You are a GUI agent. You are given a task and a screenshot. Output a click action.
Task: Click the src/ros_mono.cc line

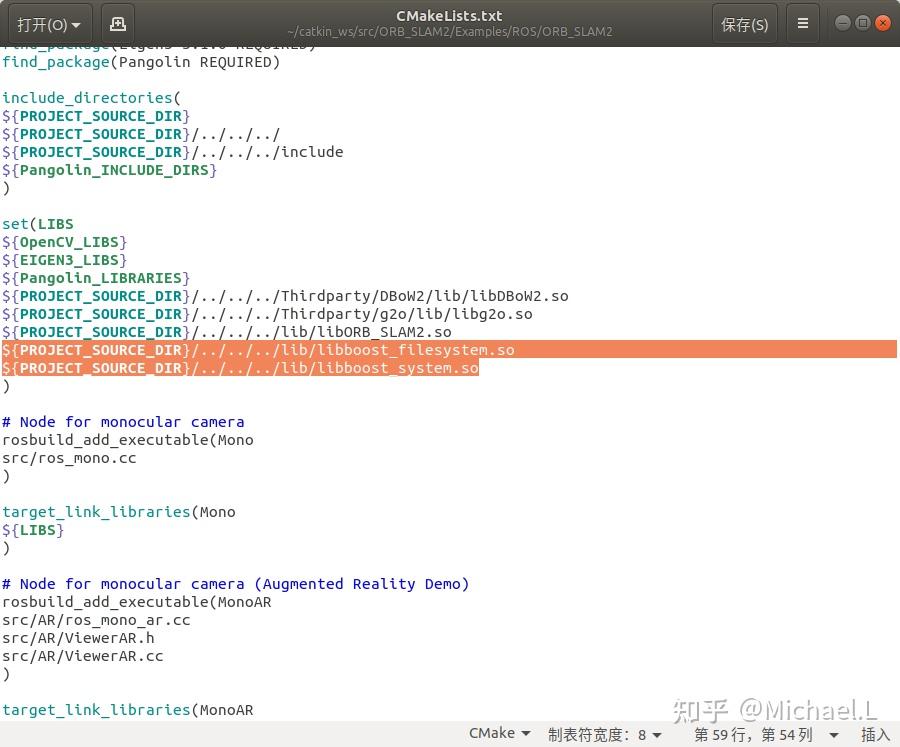[69, 458]
